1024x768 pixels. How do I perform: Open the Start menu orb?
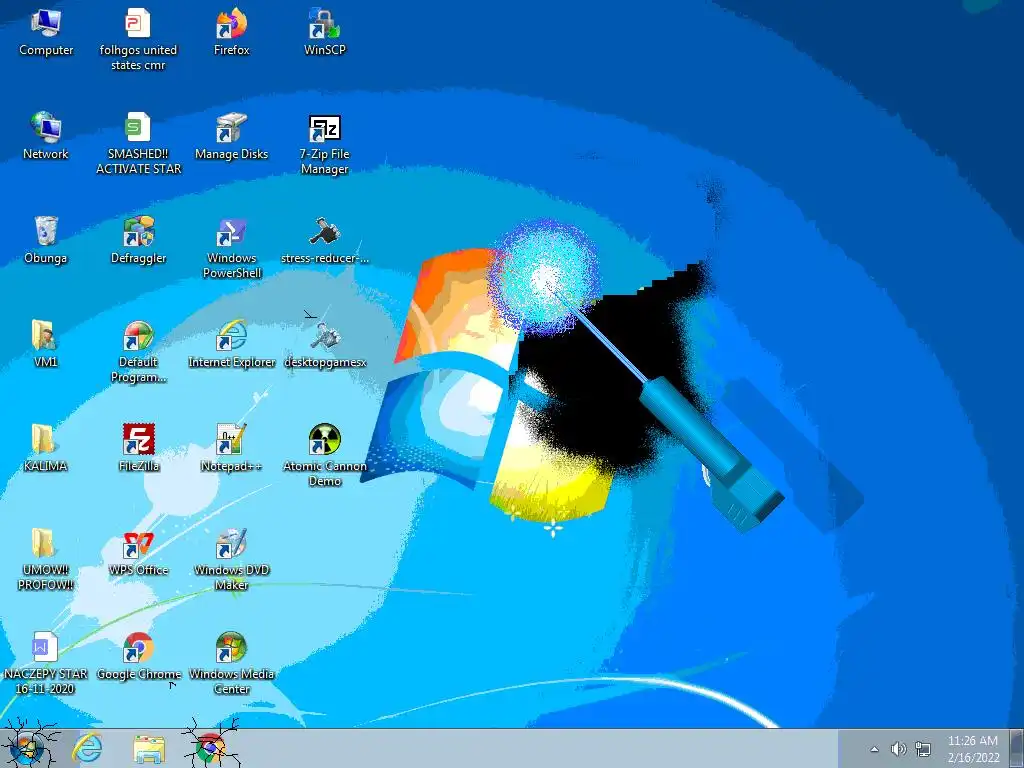point(27,748)
